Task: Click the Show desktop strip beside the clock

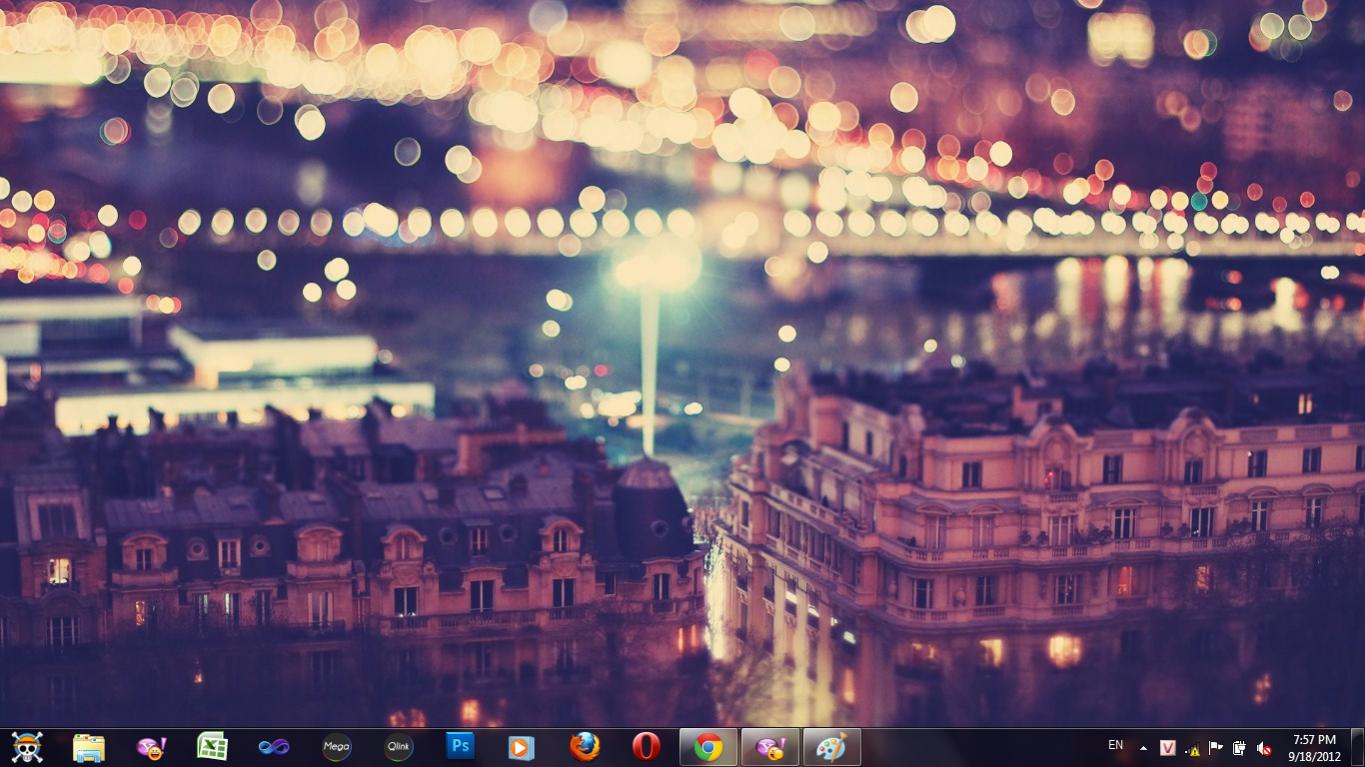Action: tap(1357, 748)
